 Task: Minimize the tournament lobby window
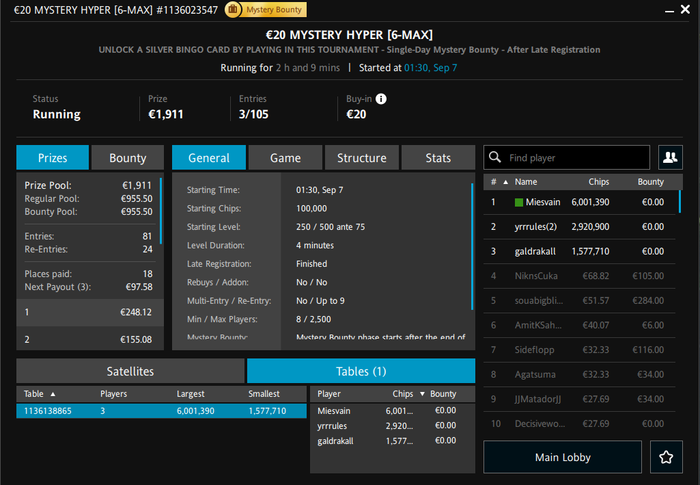(x=669, y=11)
